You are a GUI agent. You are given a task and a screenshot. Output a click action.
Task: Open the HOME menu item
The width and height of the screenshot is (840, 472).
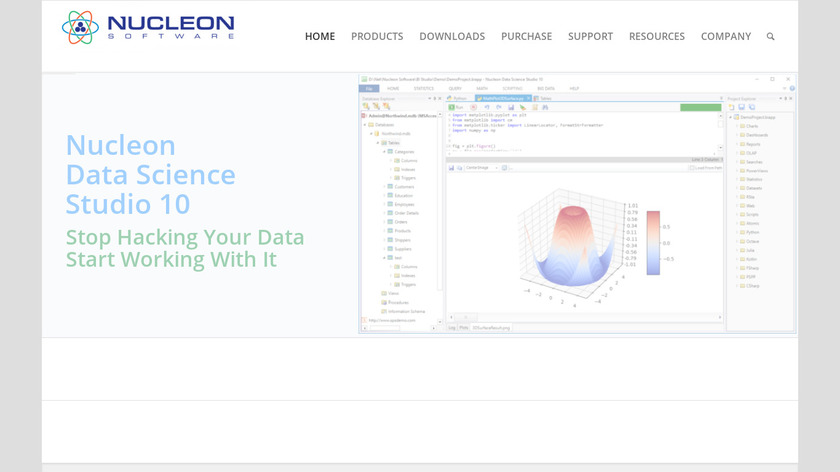[320, 36]
